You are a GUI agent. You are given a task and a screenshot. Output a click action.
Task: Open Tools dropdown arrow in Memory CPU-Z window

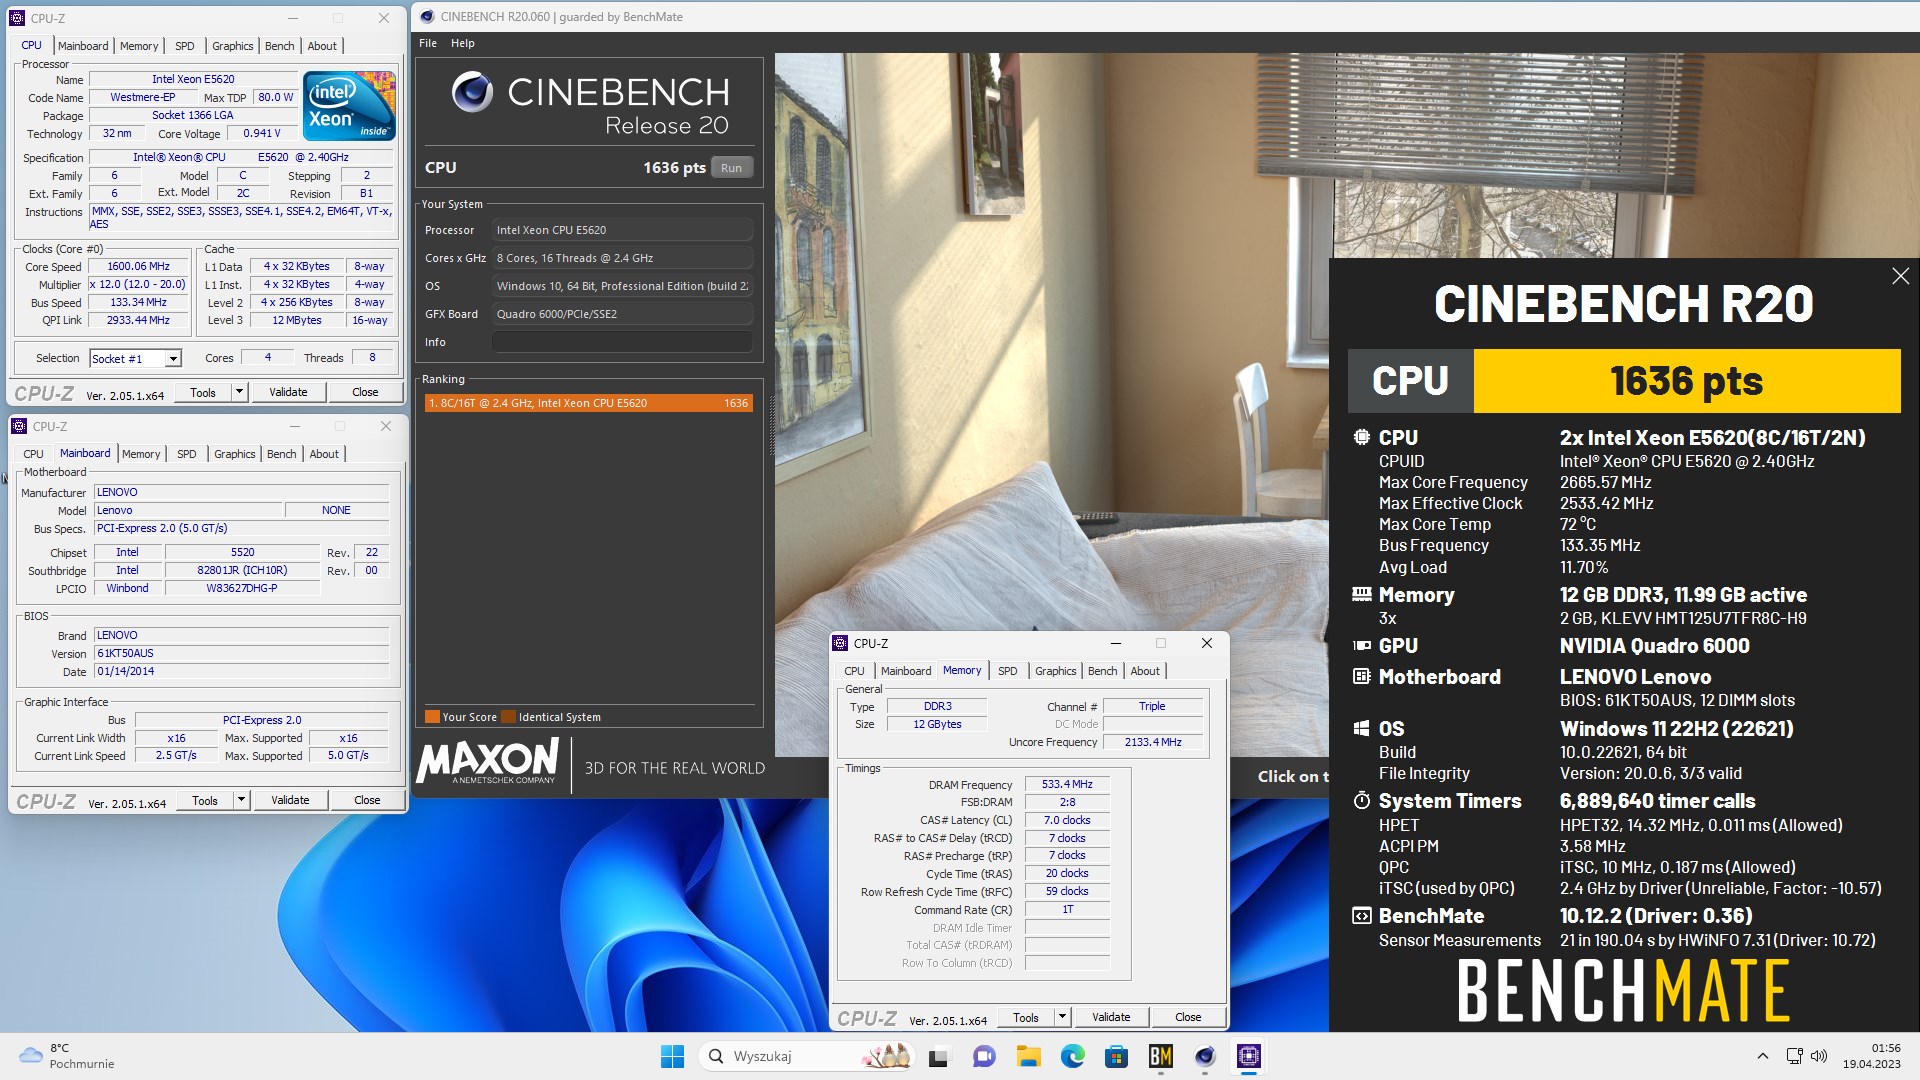(x=1062, y=1017)
